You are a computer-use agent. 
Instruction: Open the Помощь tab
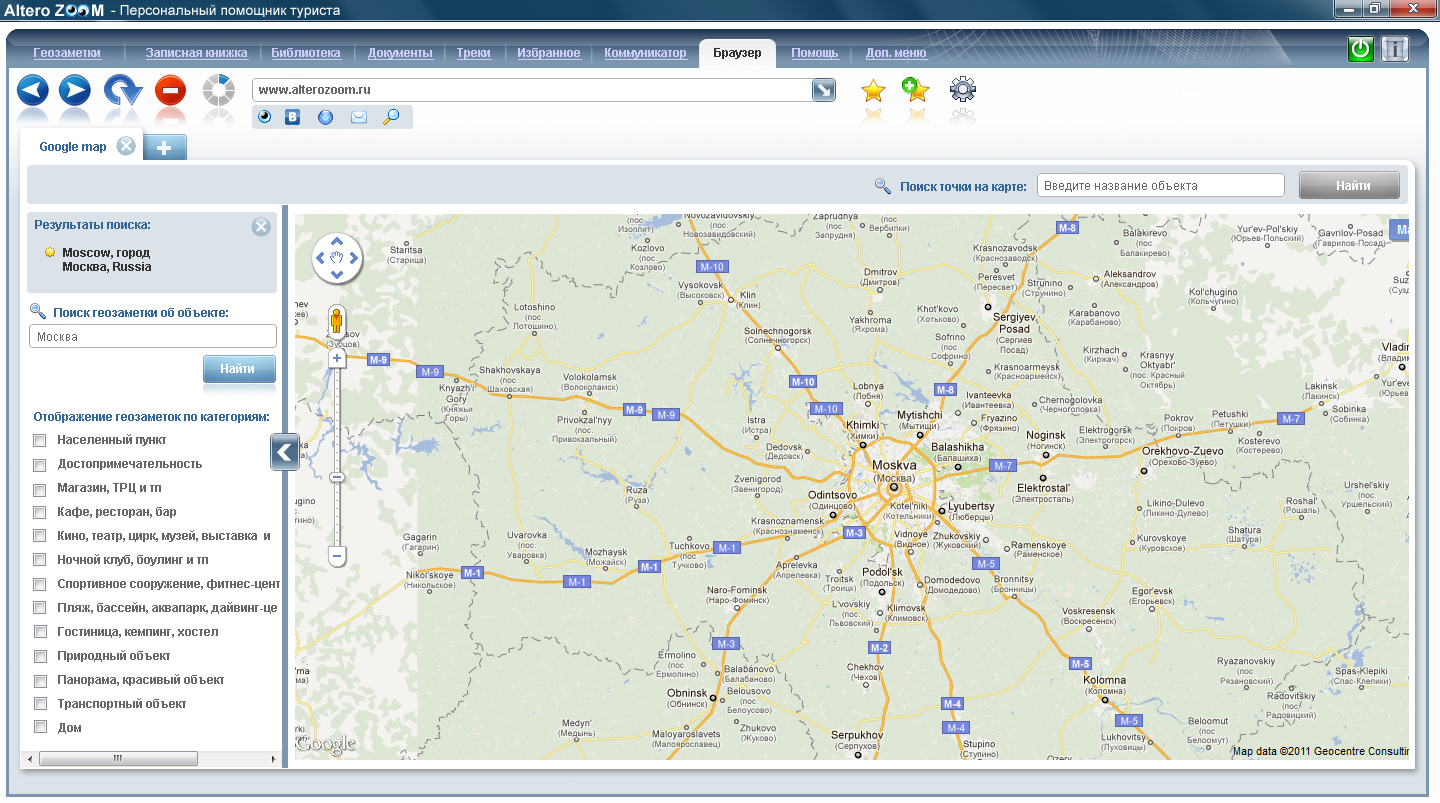pos(815,53)
